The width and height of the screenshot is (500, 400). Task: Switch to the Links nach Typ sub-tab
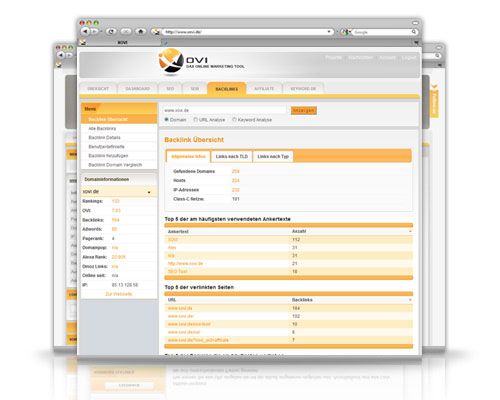pyautogui.click(x=273, y=156)
